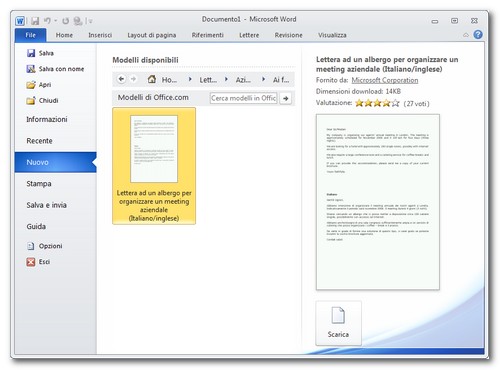Image resolution: width=500 pixels, height=370 pixels.
Task: Open the Informazioni section
Action: click(47, 119)
